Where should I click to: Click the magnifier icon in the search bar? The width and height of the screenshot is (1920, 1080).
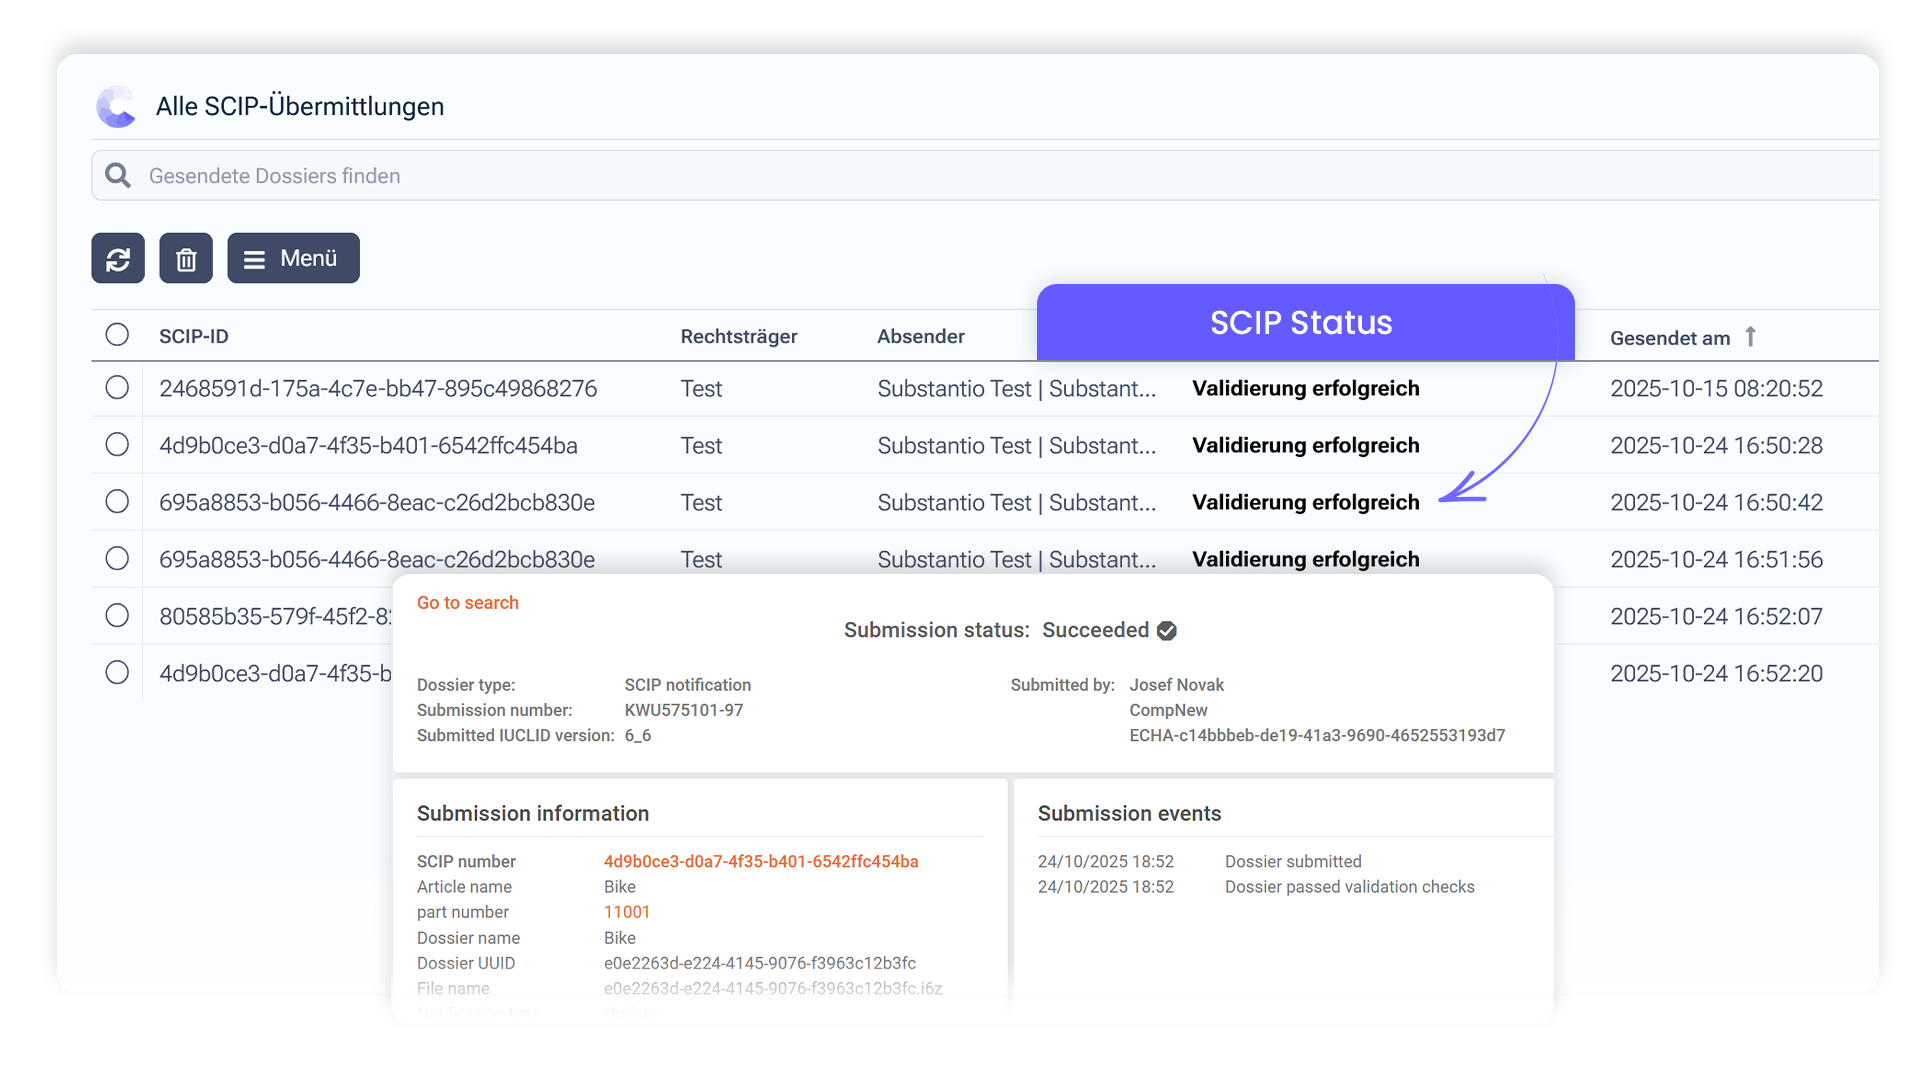(x=117, y=175)
